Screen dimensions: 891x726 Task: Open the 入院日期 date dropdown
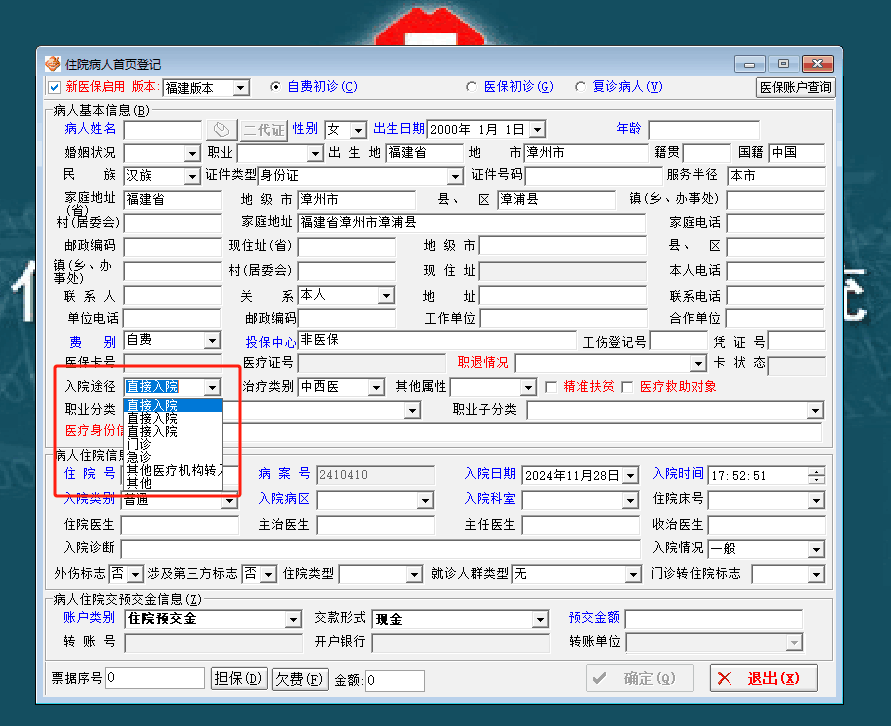(x=630, y=475)
